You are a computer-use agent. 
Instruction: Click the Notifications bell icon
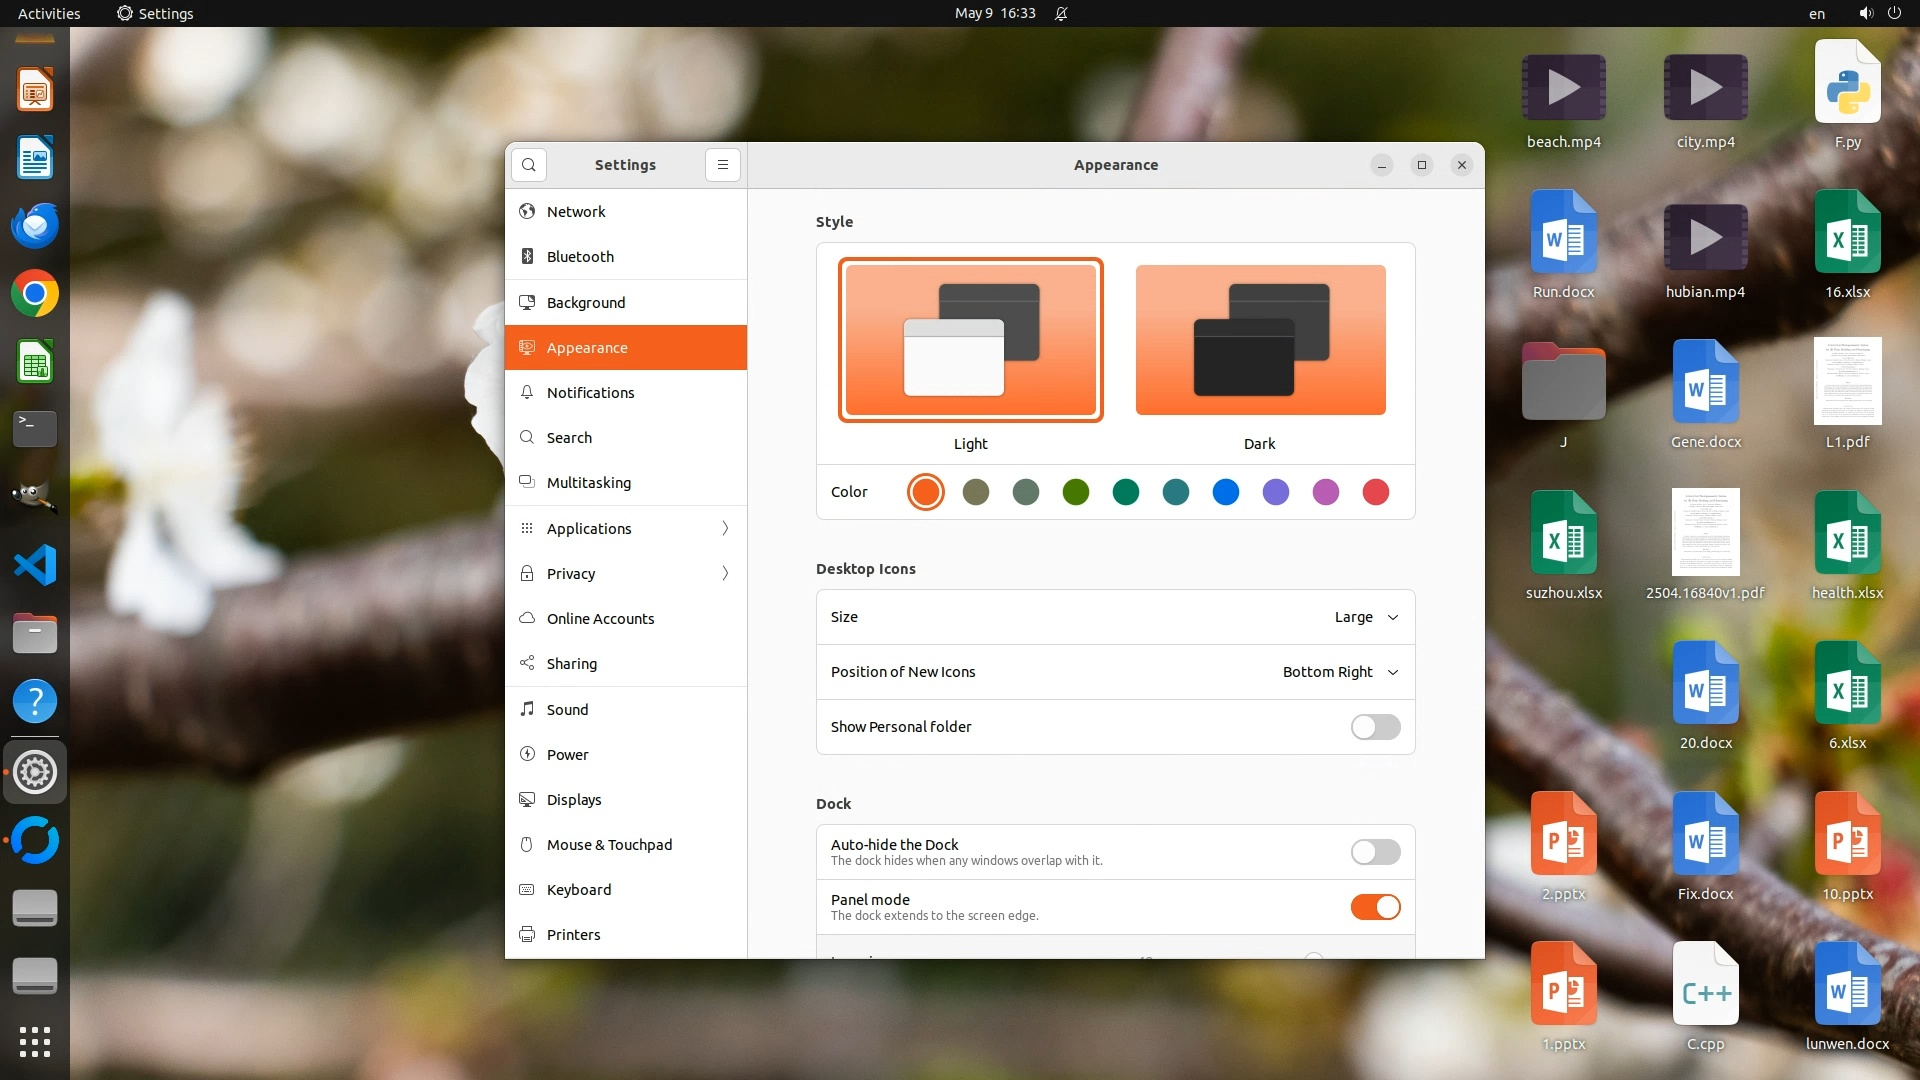[x=527, y=393]
